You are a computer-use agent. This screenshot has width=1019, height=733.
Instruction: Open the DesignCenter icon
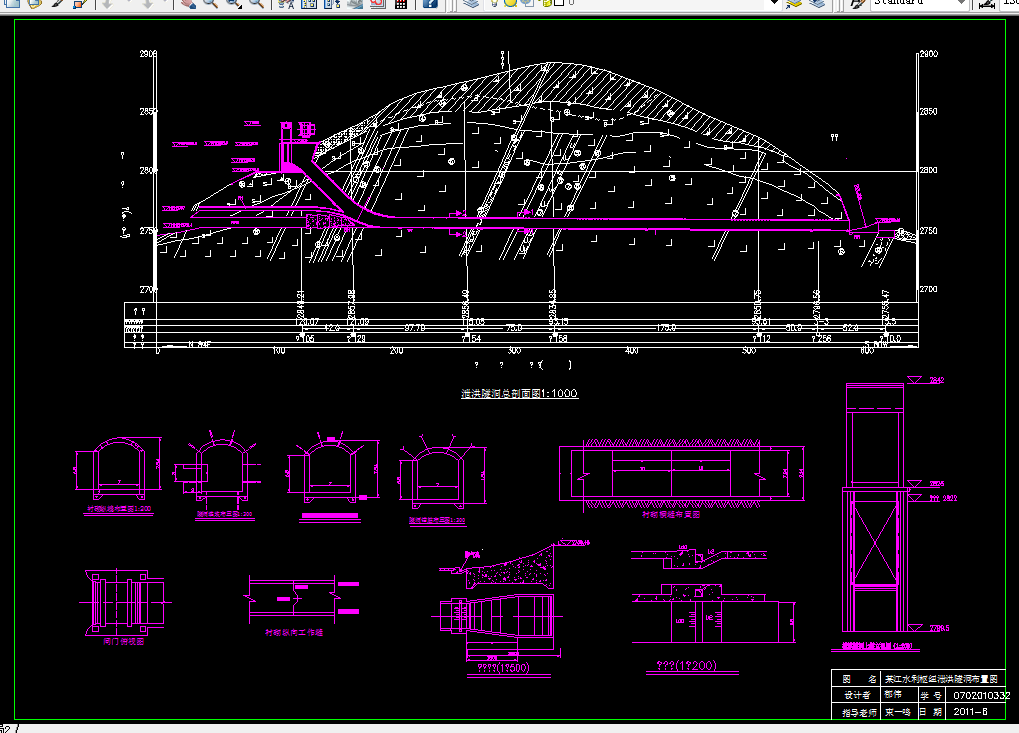309,3
